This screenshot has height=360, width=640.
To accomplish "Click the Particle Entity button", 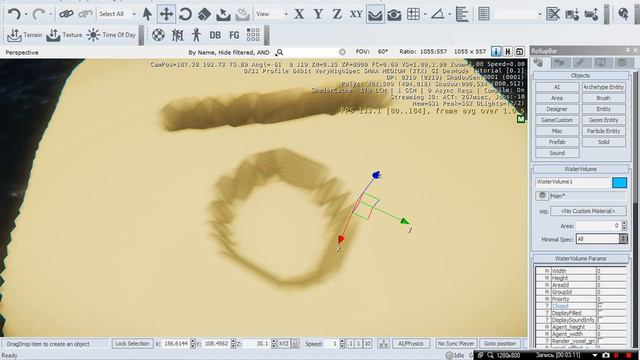I will point(603,131).
